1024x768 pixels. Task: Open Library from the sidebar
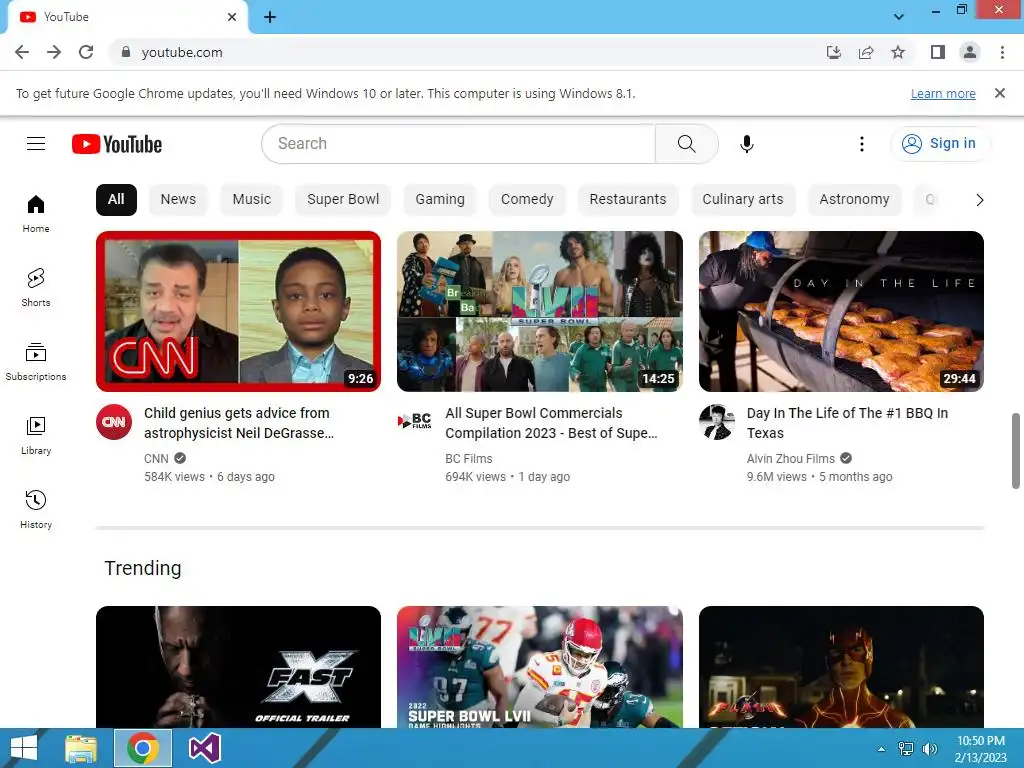[x=36, y=436]
